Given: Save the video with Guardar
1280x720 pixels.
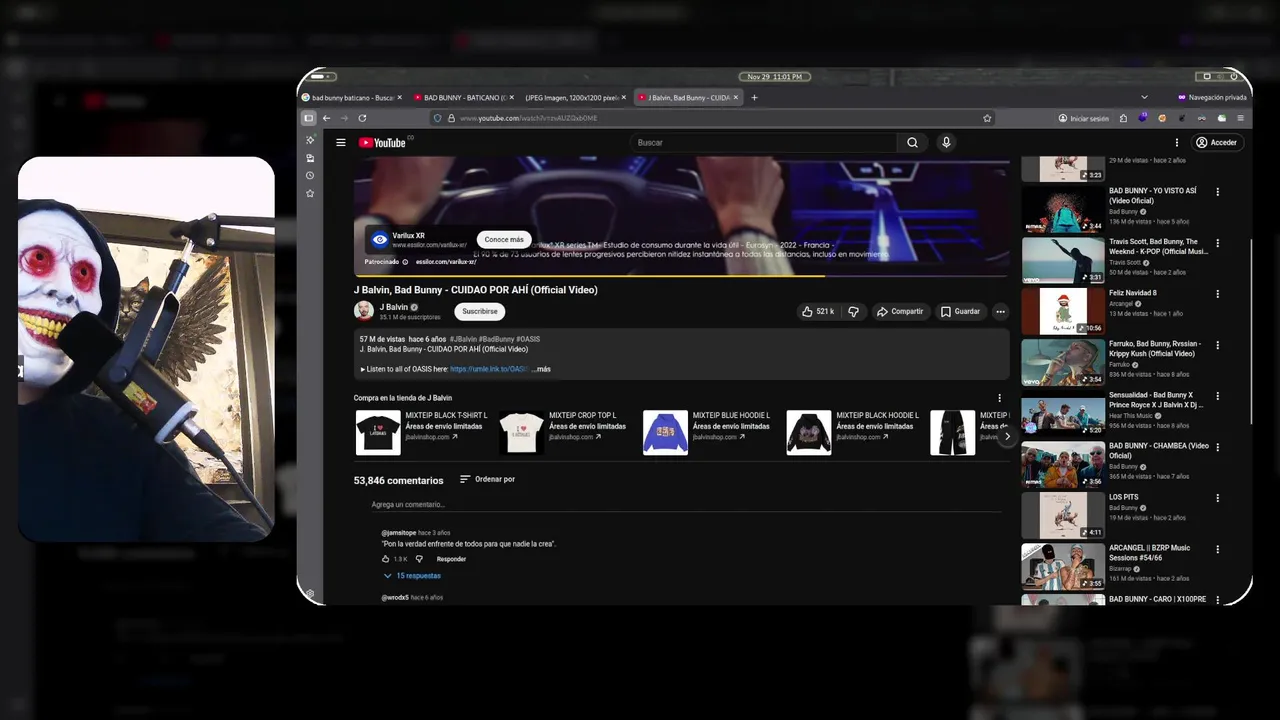Looking at the screenshot, I should [960, 311].
